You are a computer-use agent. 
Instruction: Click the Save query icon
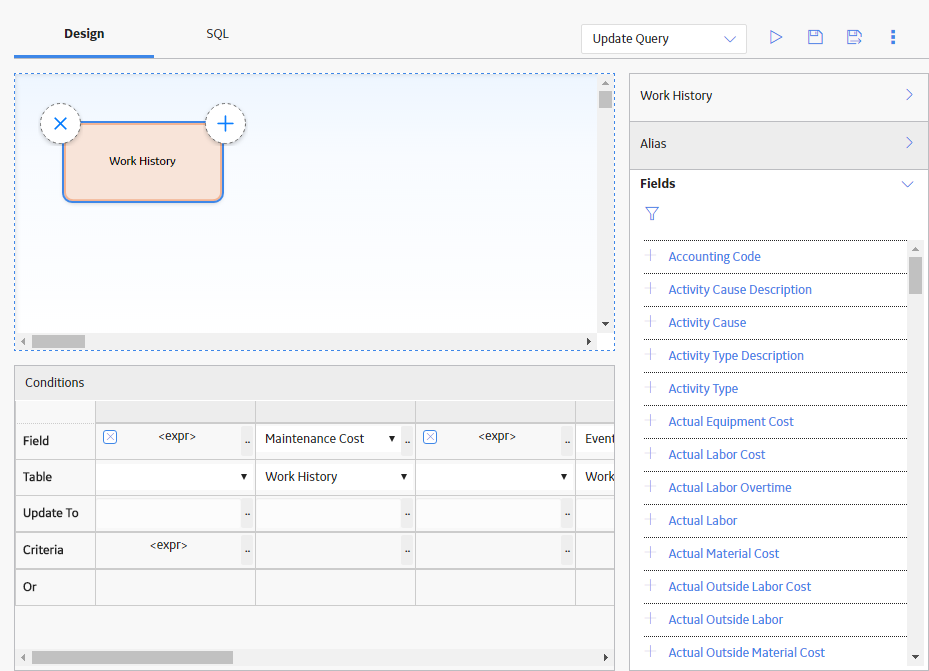click(x=815, y=37)
